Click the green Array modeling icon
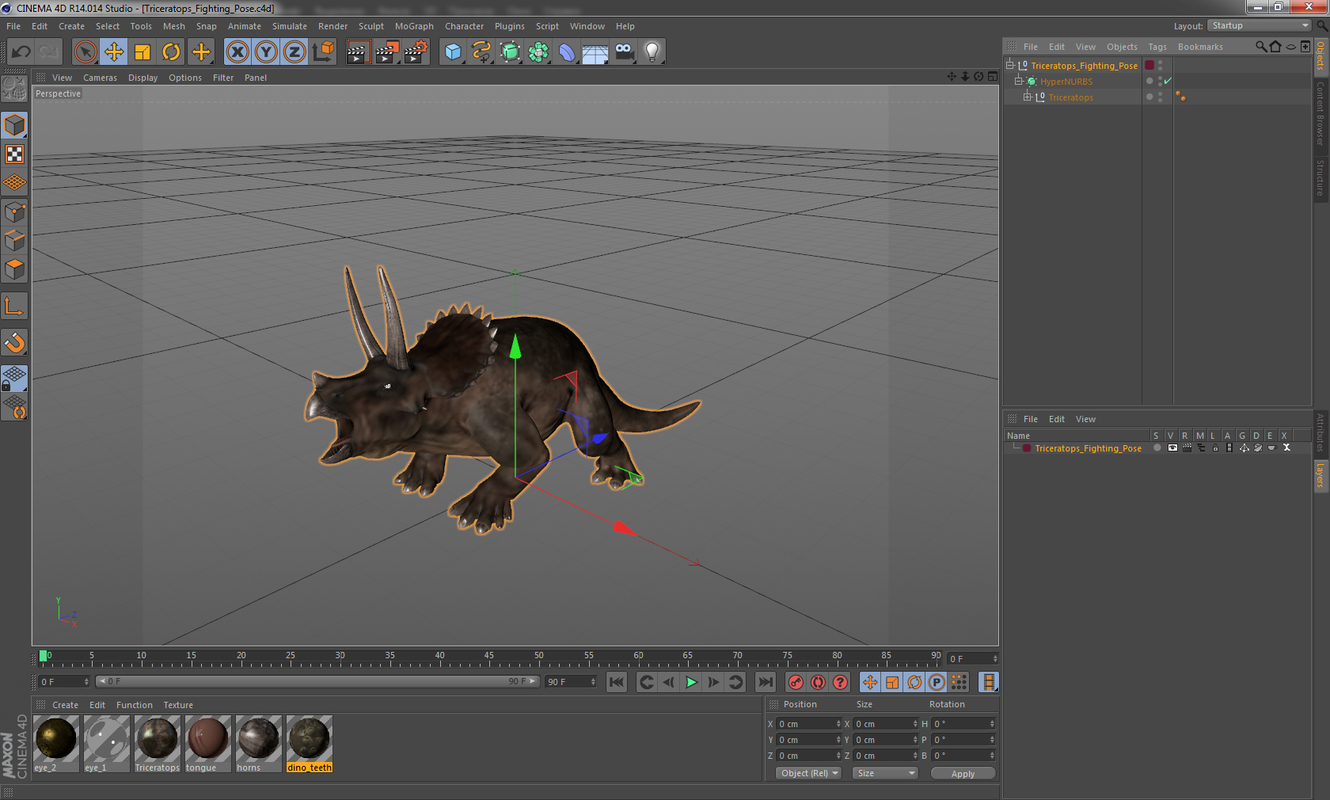This screenshot has height=800, width=1330. (539, 51)
